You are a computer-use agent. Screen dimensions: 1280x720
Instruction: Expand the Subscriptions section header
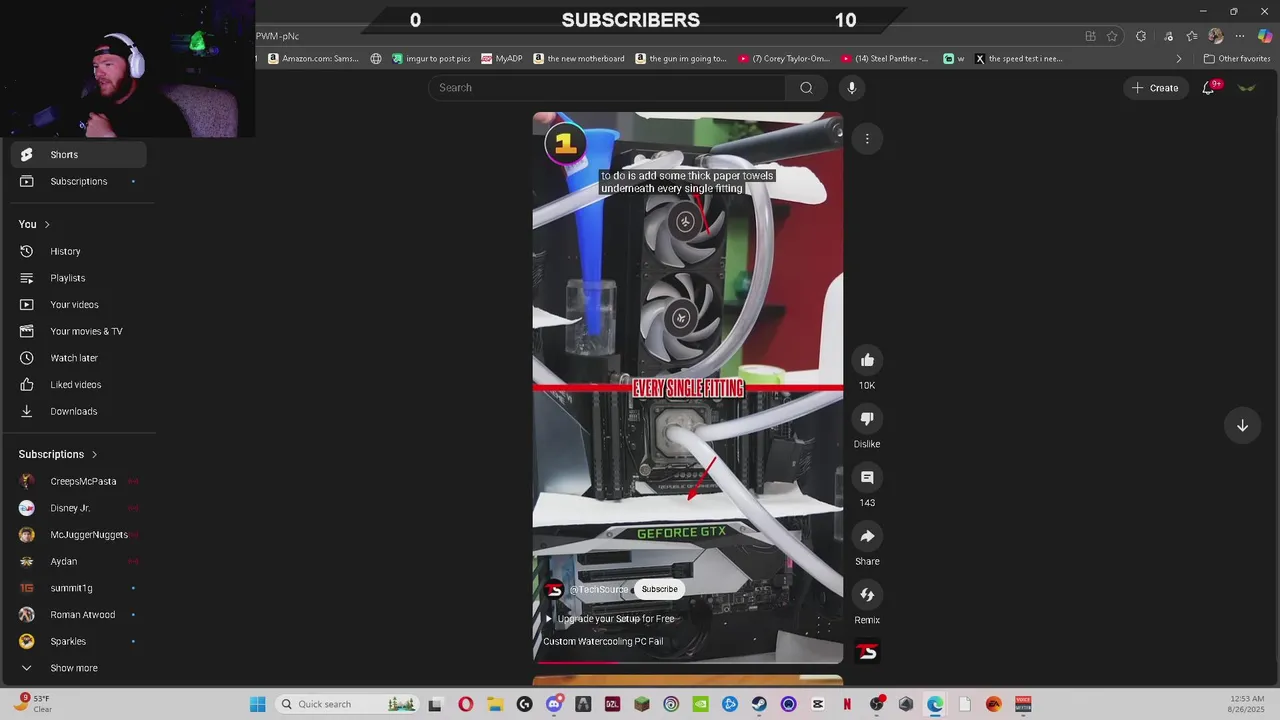point(58,454)
